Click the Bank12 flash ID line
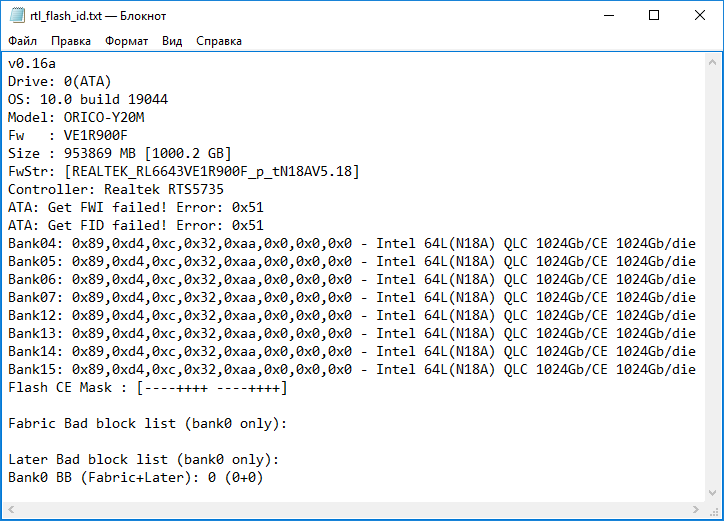724x521 pixels. (x=352, y=315)
